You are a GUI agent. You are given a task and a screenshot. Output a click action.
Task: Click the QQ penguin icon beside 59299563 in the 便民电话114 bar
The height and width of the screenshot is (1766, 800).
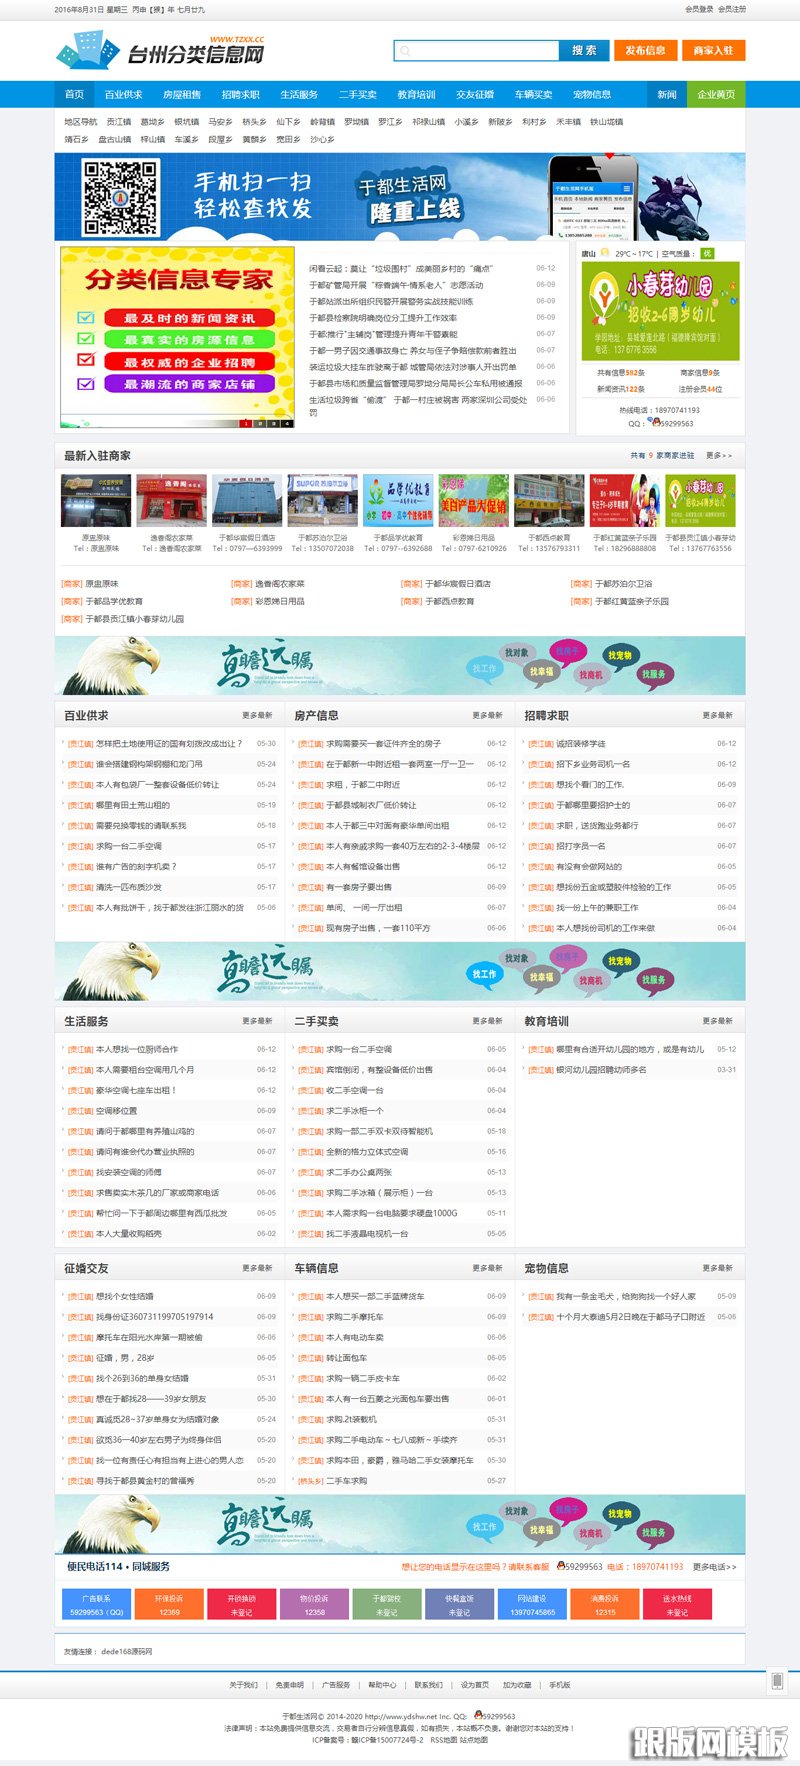pos(560,1566)
